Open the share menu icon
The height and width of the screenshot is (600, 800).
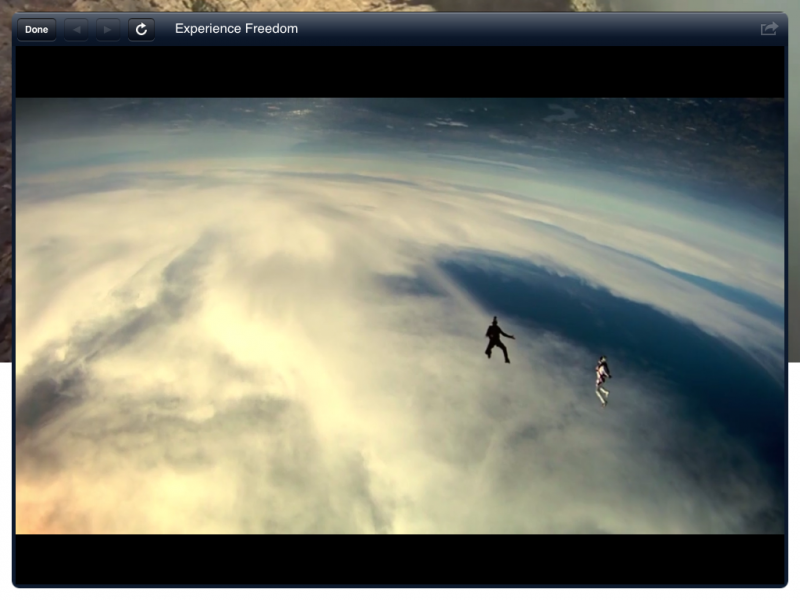(x=769, y=29)
